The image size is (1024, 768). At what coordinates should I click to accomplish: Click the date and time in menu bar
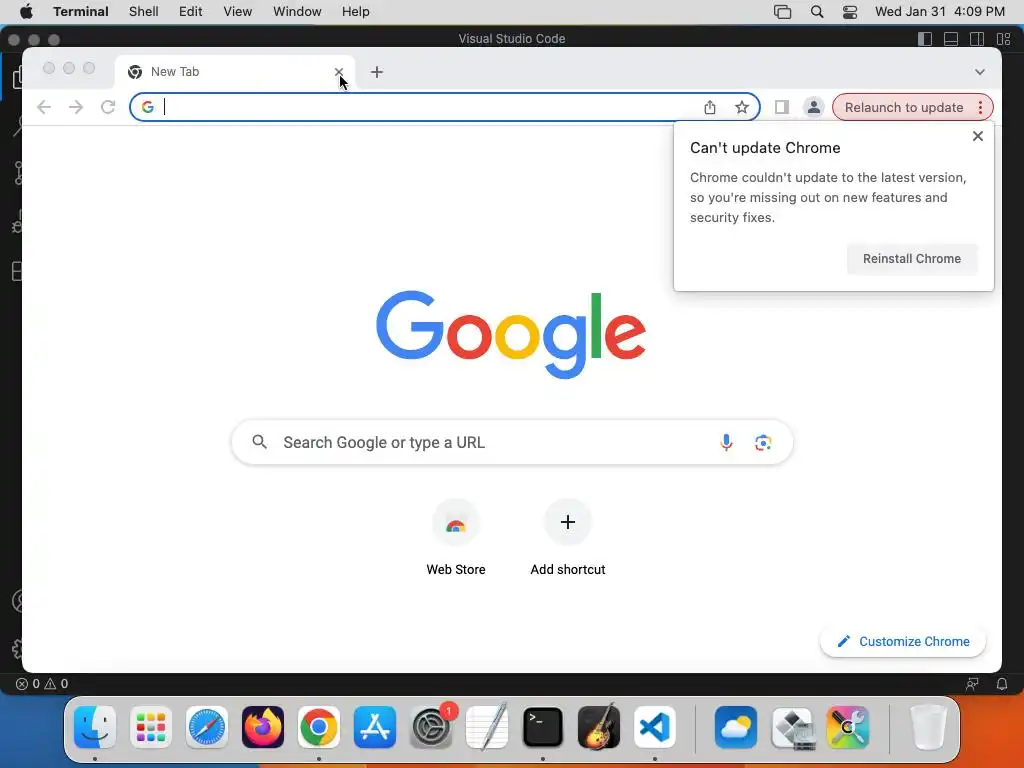940,12
